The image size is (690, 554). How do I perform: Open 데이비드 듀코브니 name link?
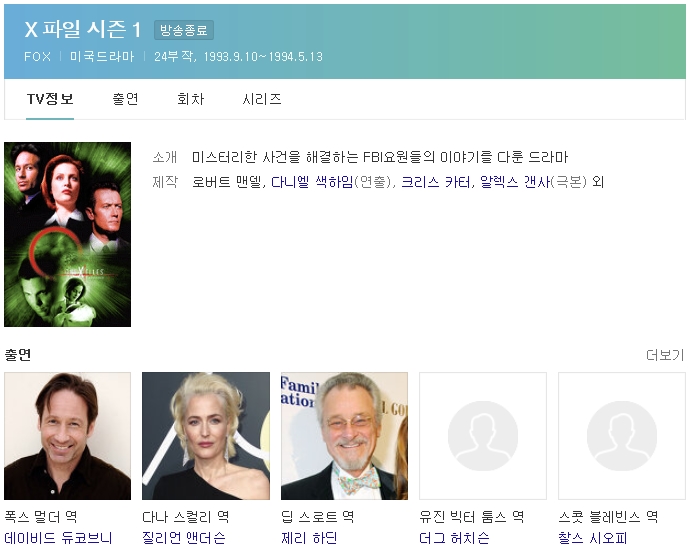click(58, 539)
